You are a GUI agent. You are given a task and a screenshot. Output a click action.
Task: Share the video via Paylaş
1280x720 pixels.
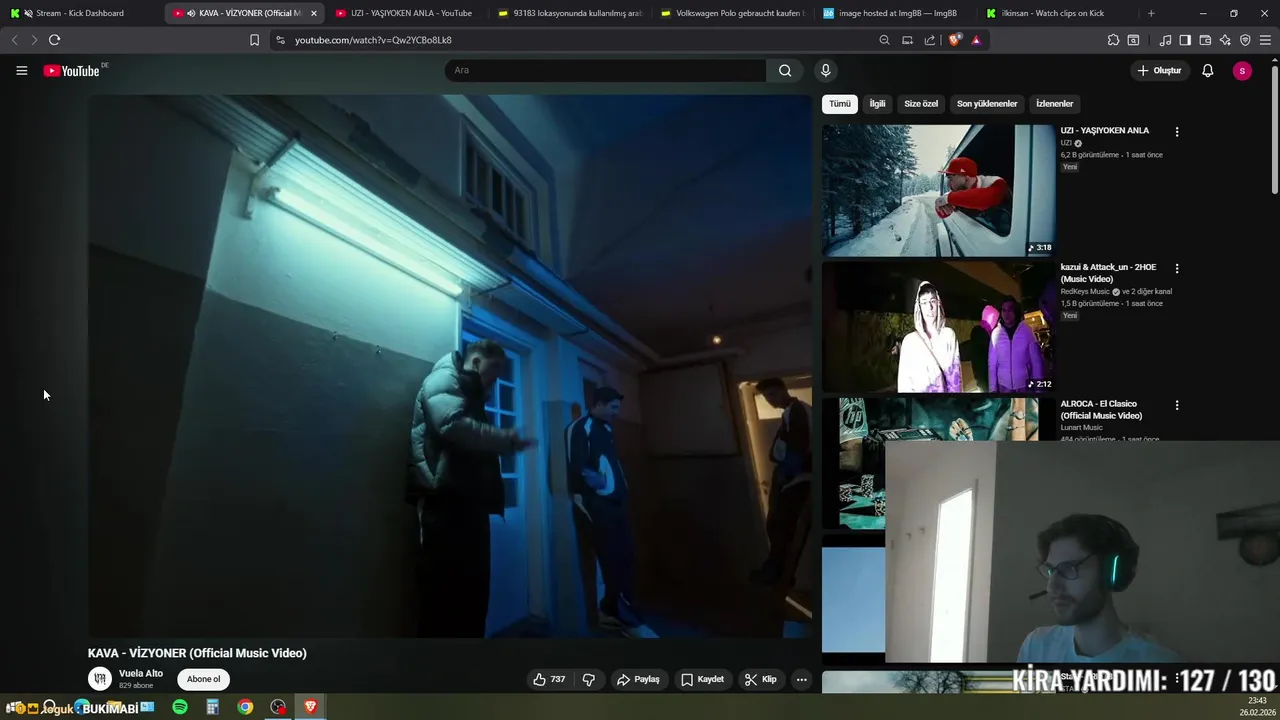coord(638,679)
